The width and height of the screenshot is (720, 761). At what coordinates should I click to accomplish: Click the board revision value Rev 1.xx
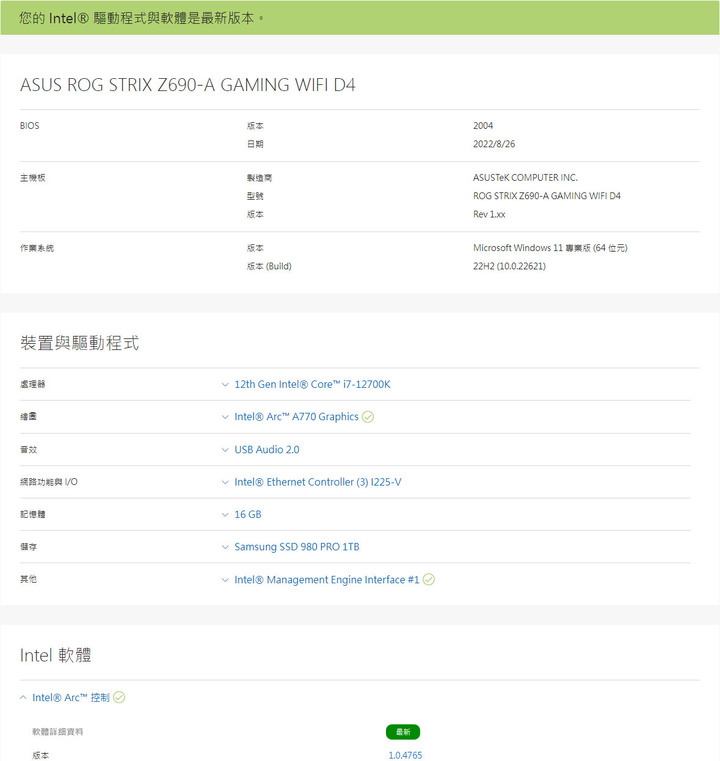point(489,215)
